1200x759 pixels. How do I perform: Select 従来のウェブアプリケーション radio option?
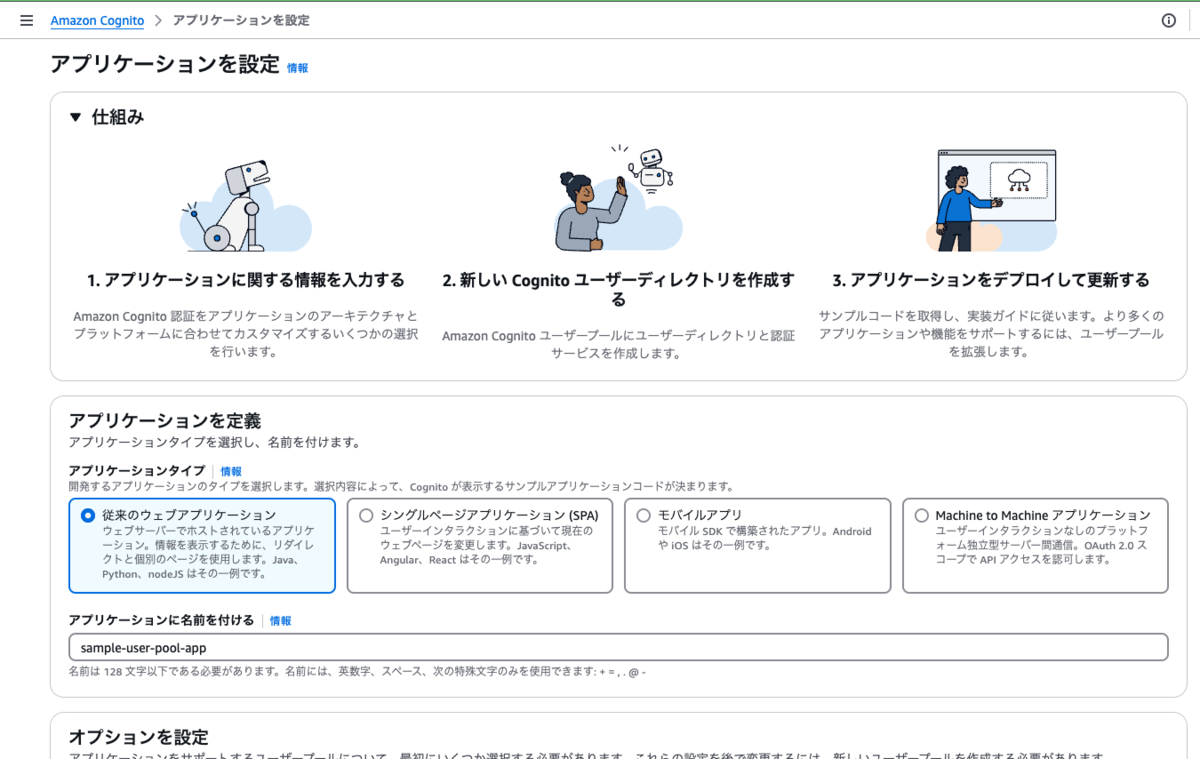(x=88, y=515)
